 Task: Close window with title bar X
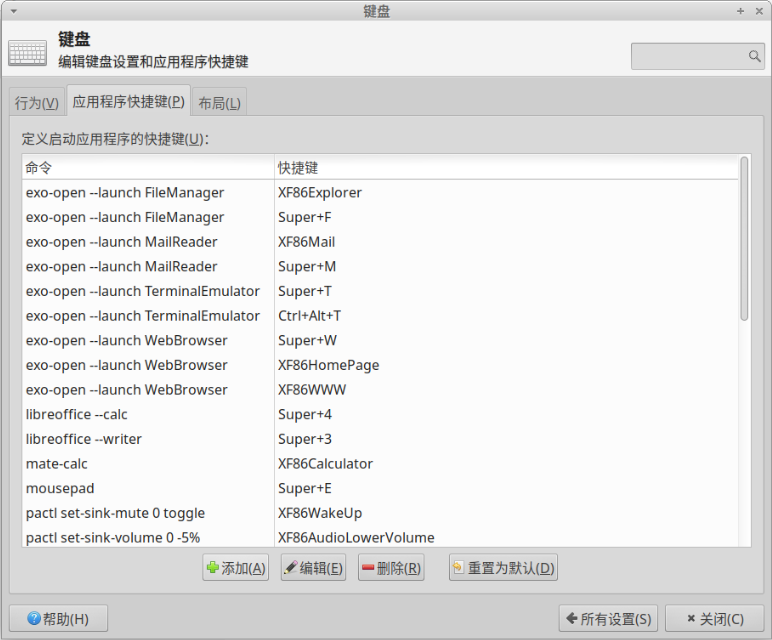pos(759,11)
